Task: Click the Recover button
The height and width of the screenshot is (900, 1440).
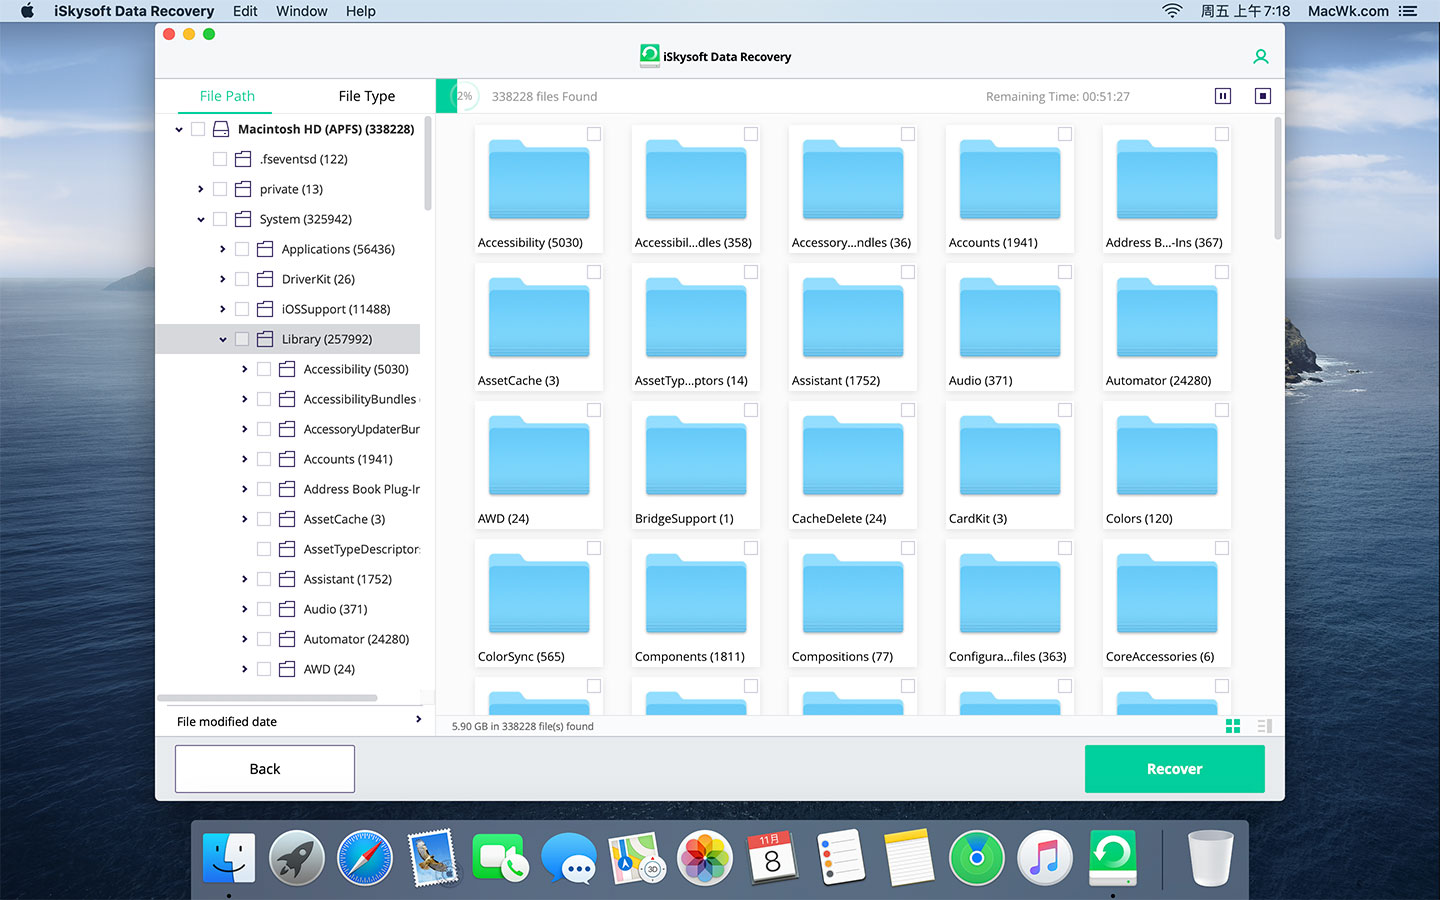Action: 1175,769
